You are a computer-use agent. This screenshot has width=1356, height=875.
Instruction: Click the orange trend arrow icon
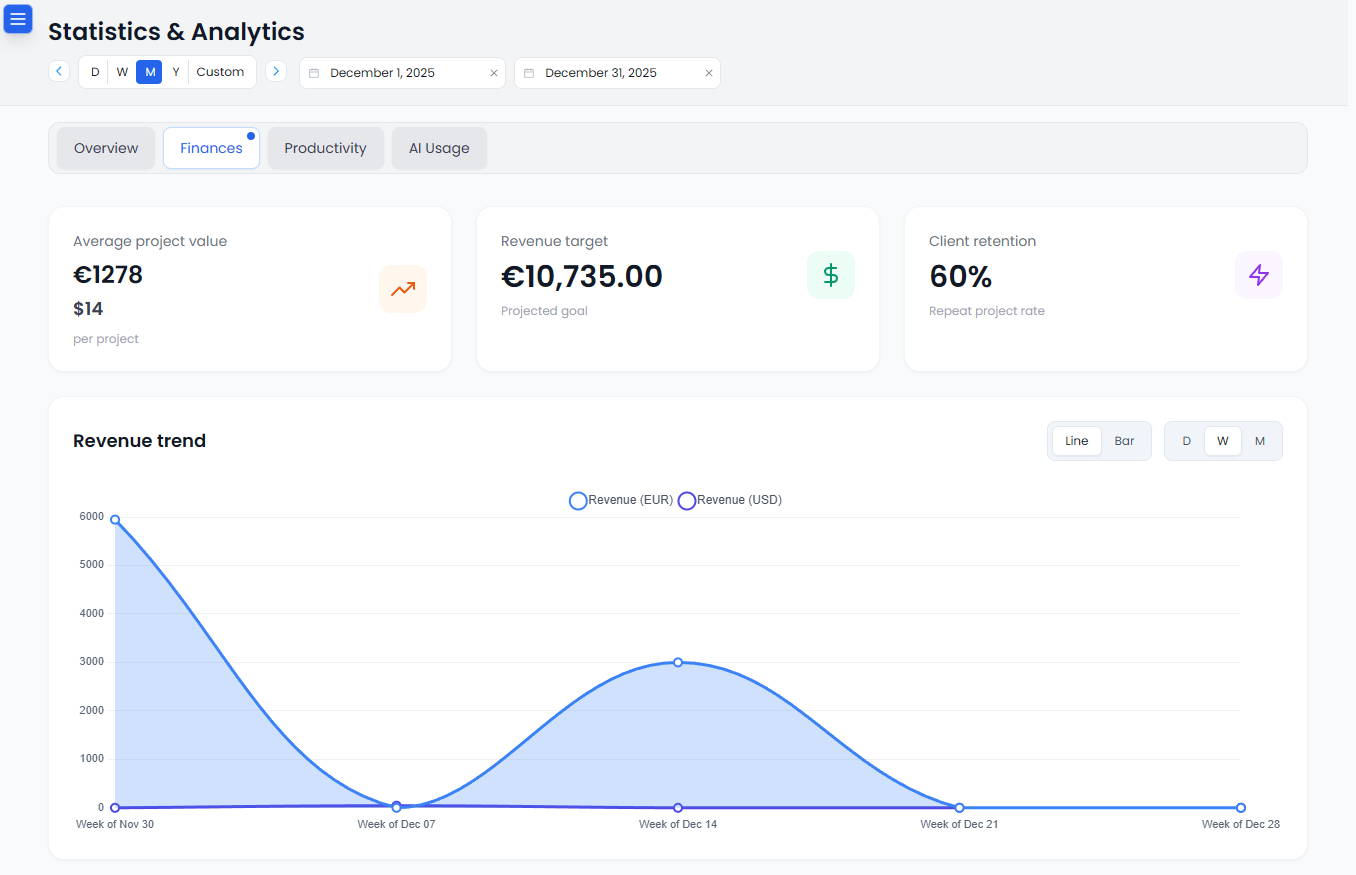(403, 289)
